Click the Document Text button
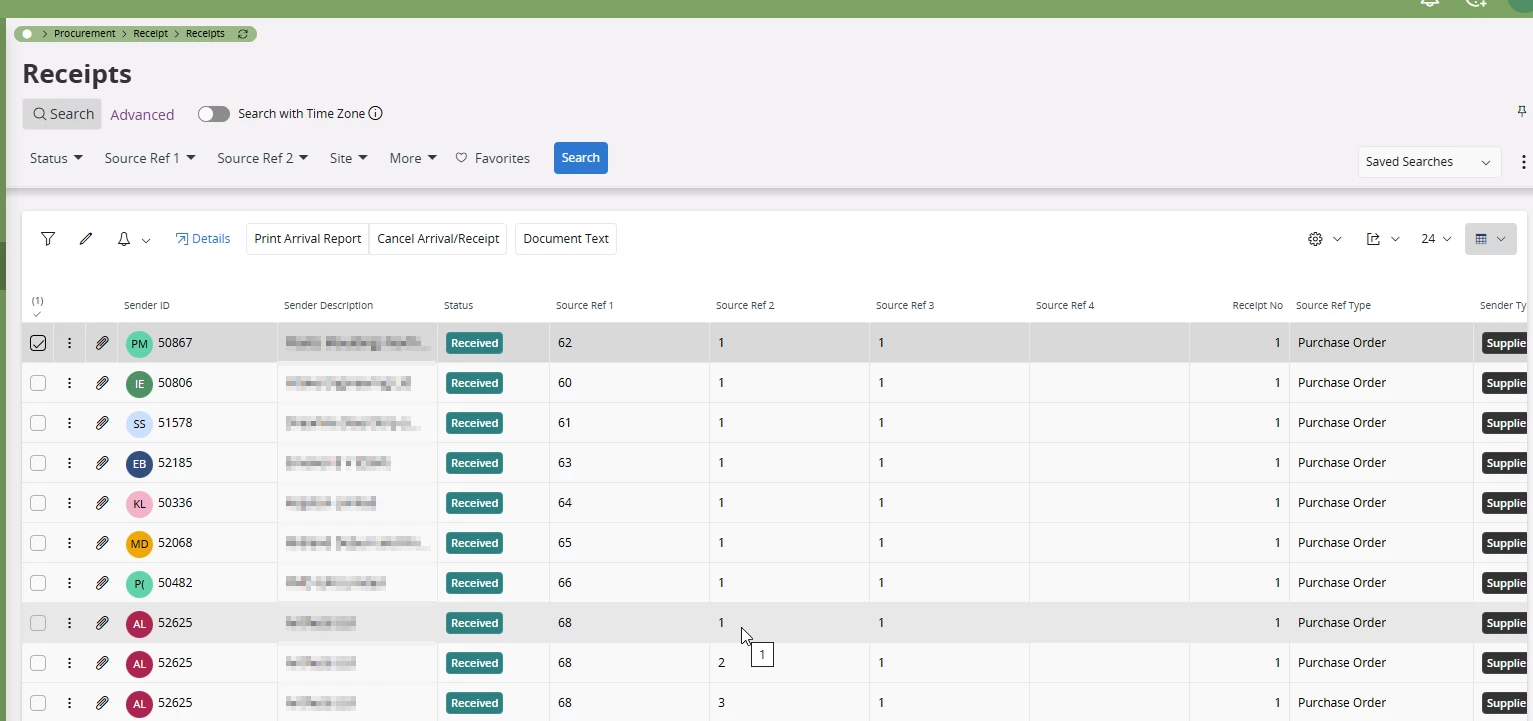This screenshot has width=1533, height=721. 566,239
